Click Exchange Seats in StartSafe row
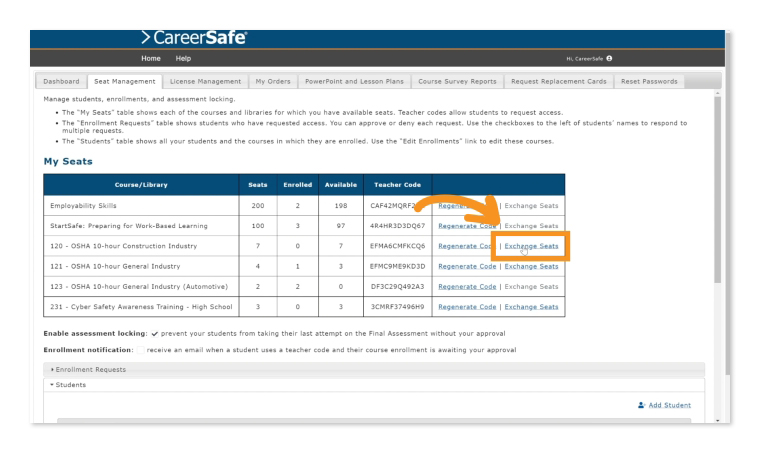 (531, 226)
